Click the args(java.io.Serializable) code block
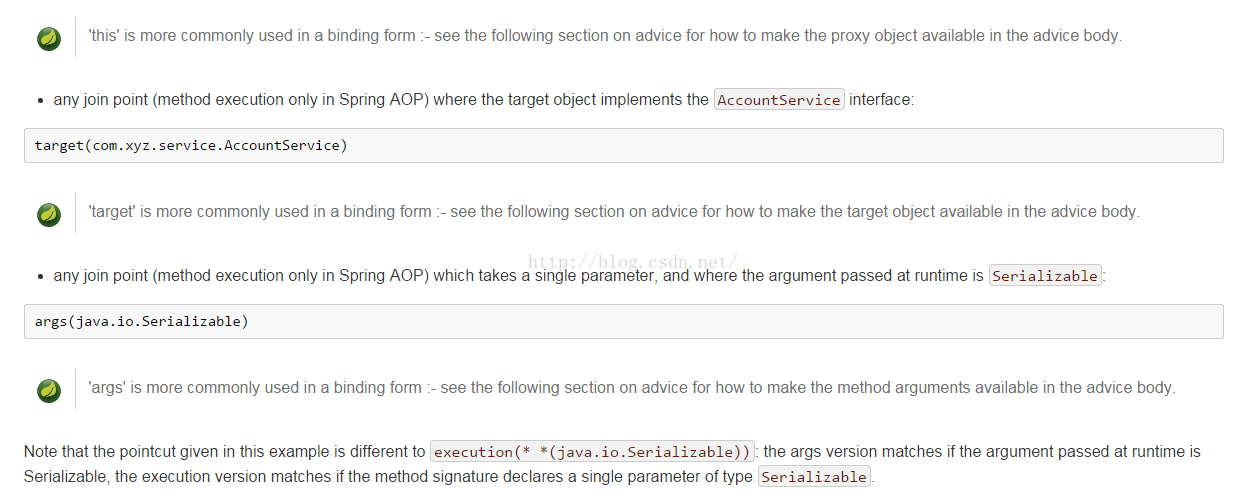This screenshot has width=1246, height=503. (623, 321)
